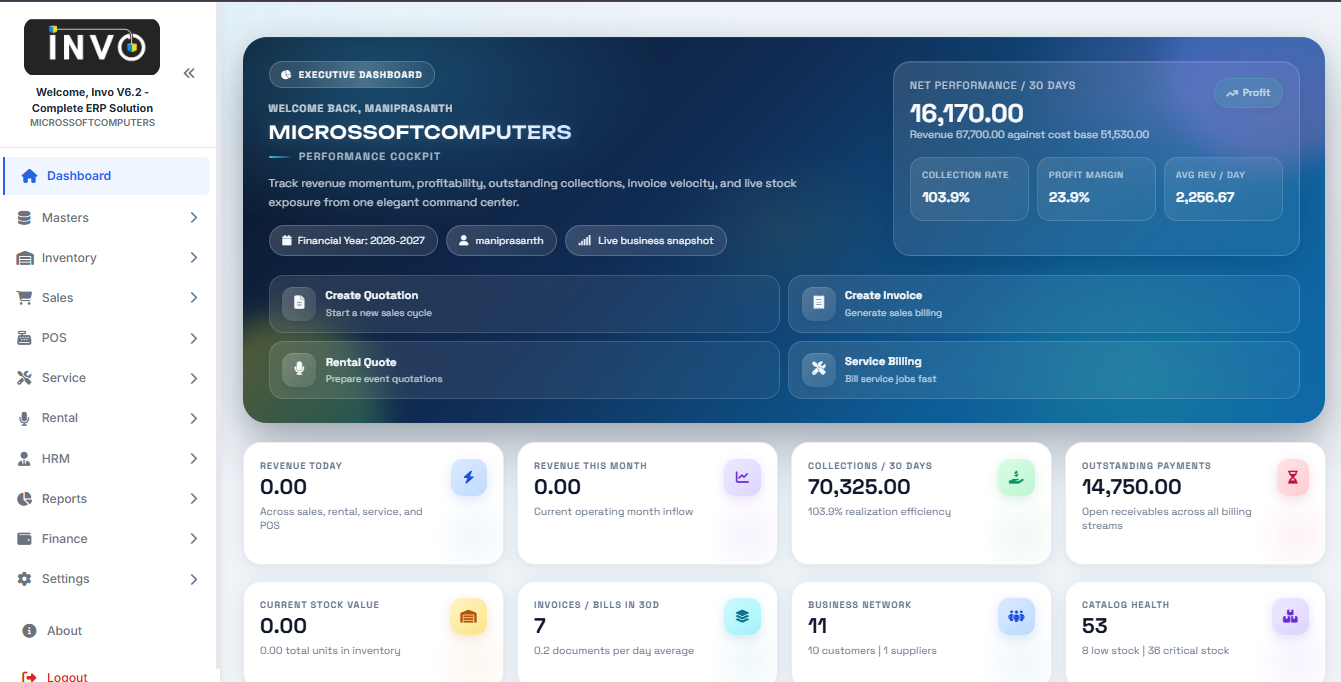Click the Create Quotation document icon
This screenshot has width=1341, height=682.
point(299,303)
